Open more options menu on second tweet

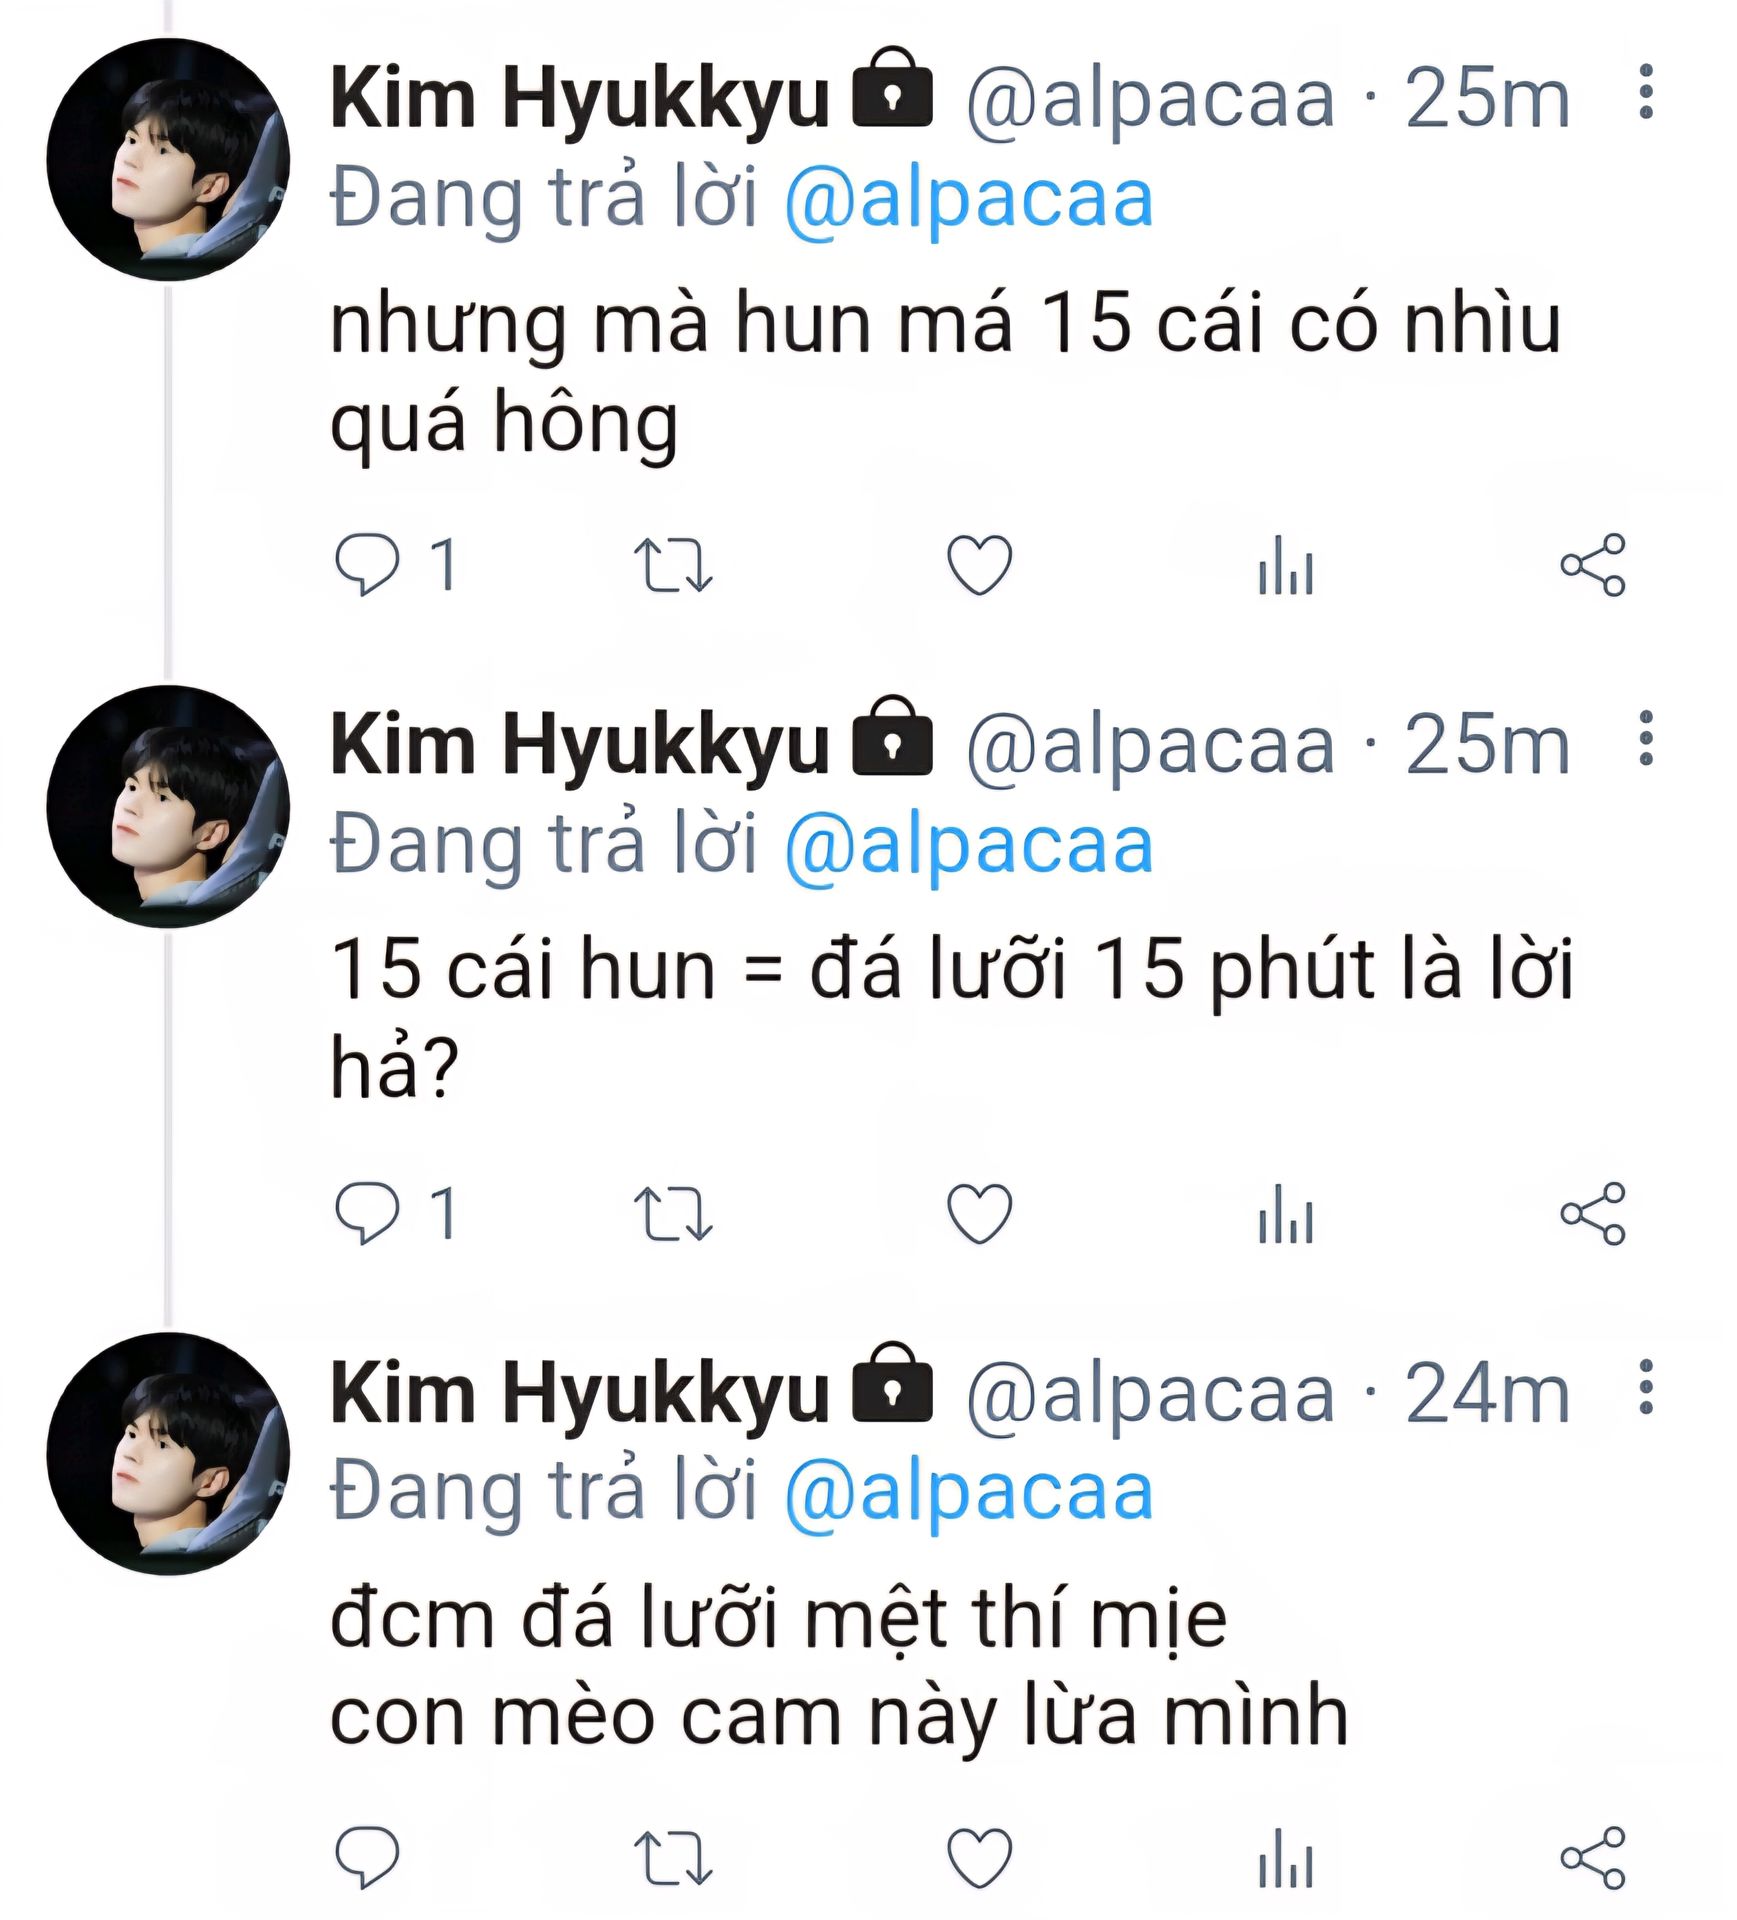1645,741
